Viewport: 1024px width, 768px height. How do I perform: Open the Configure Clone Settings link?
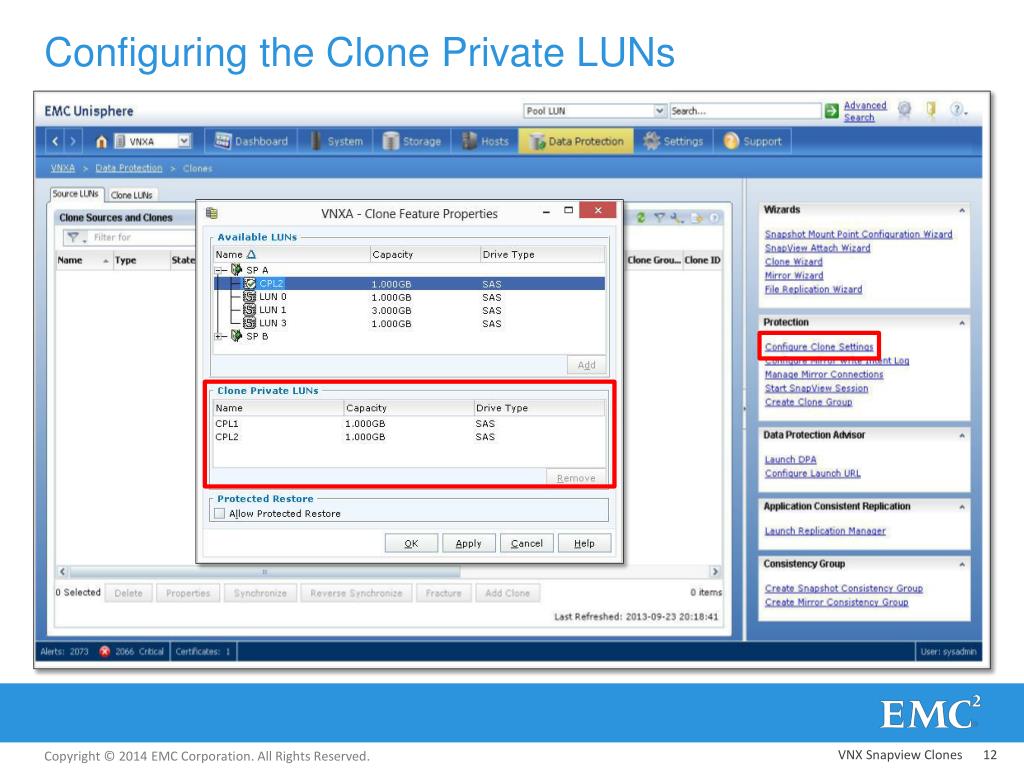click(x=819, y=347)
